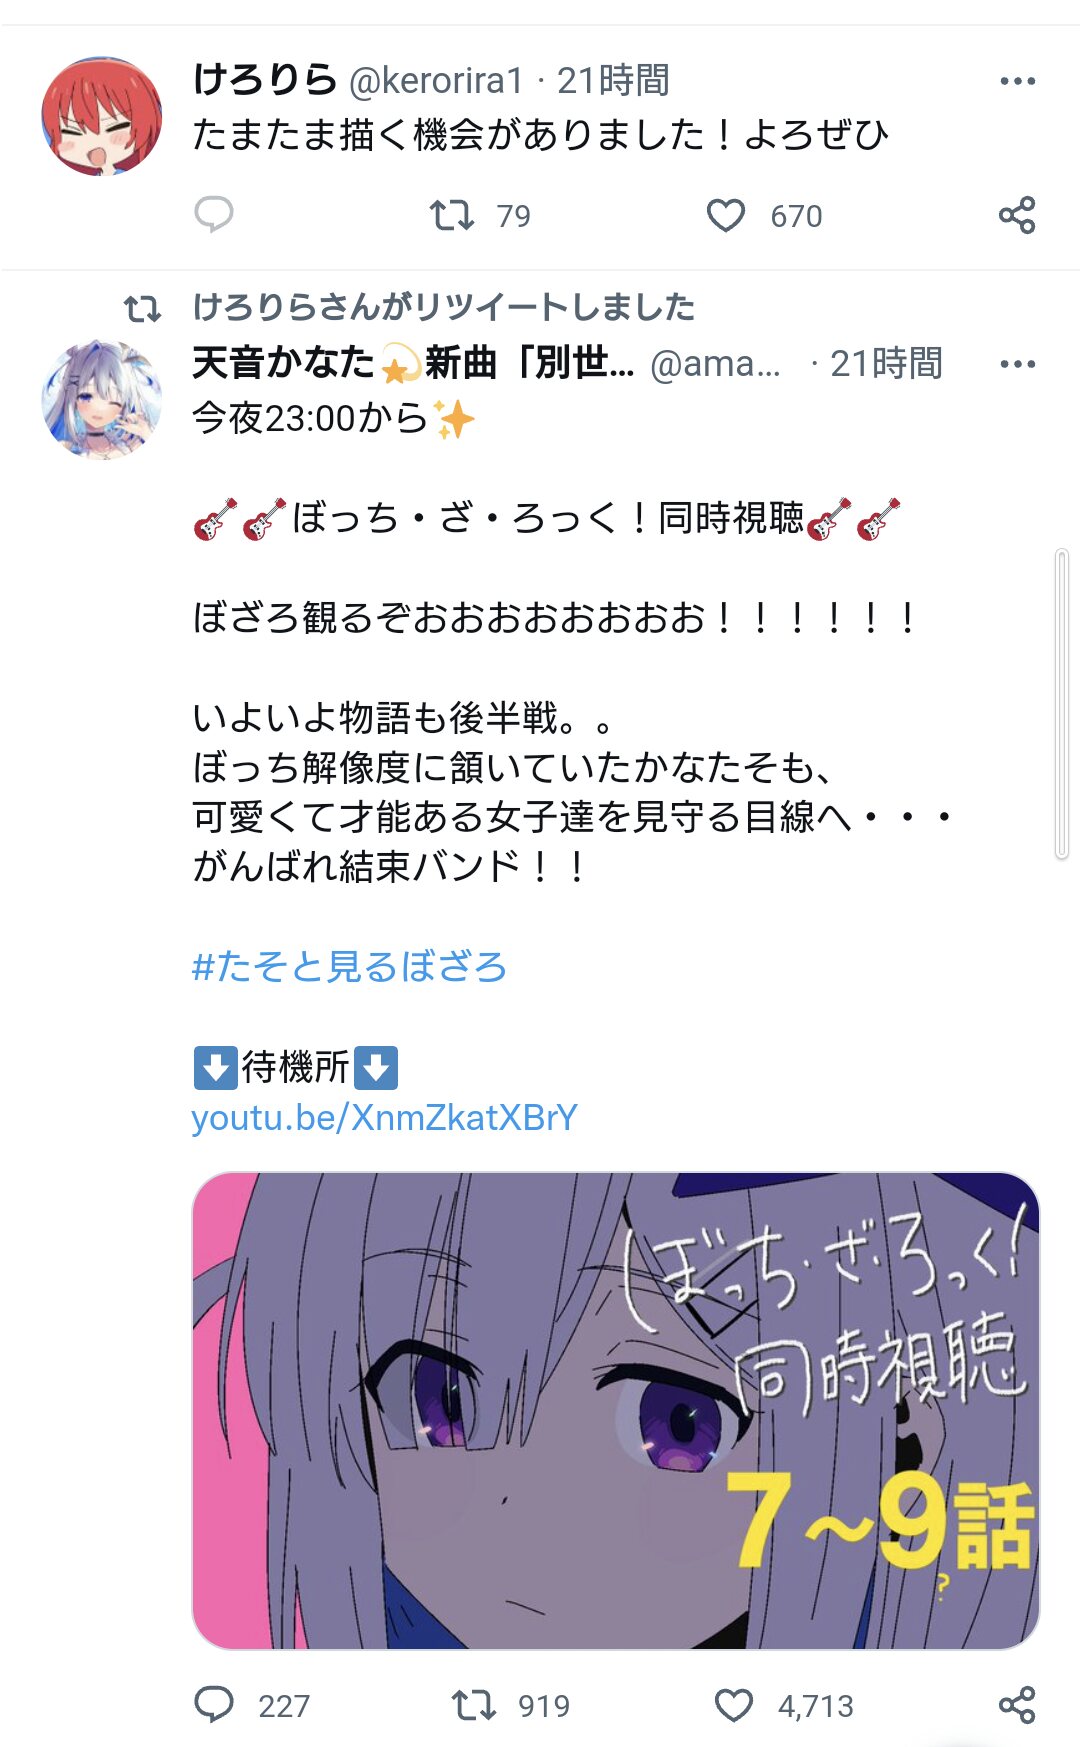Reply to けろりら's tweet

[x=213, y=214]
